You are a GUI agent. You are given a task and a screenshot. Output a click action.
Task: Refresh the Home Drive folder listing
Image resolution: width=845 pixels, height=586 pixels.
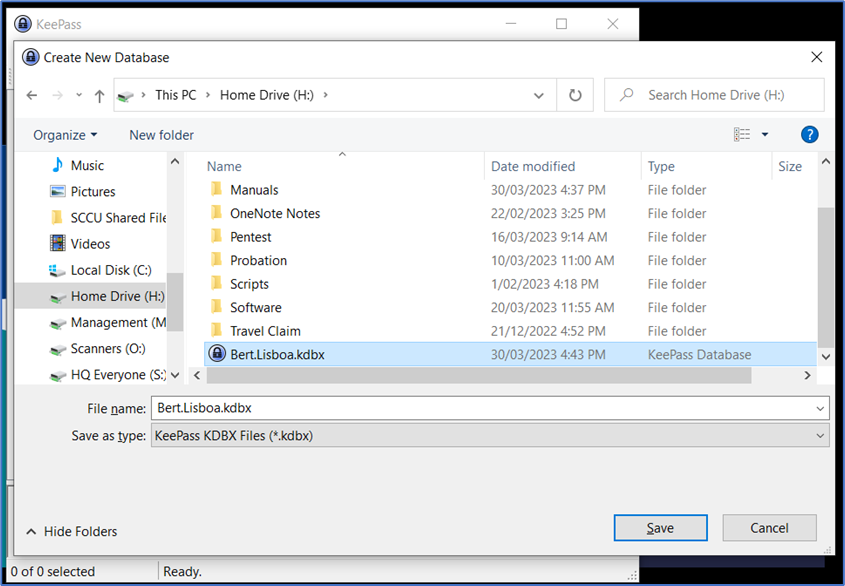[x=575, y=95]
